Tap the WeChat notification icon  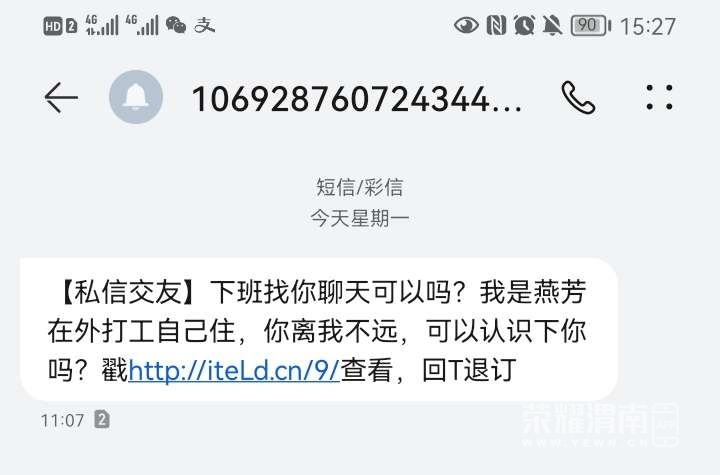pyautogui.click(x=175, y=25)
